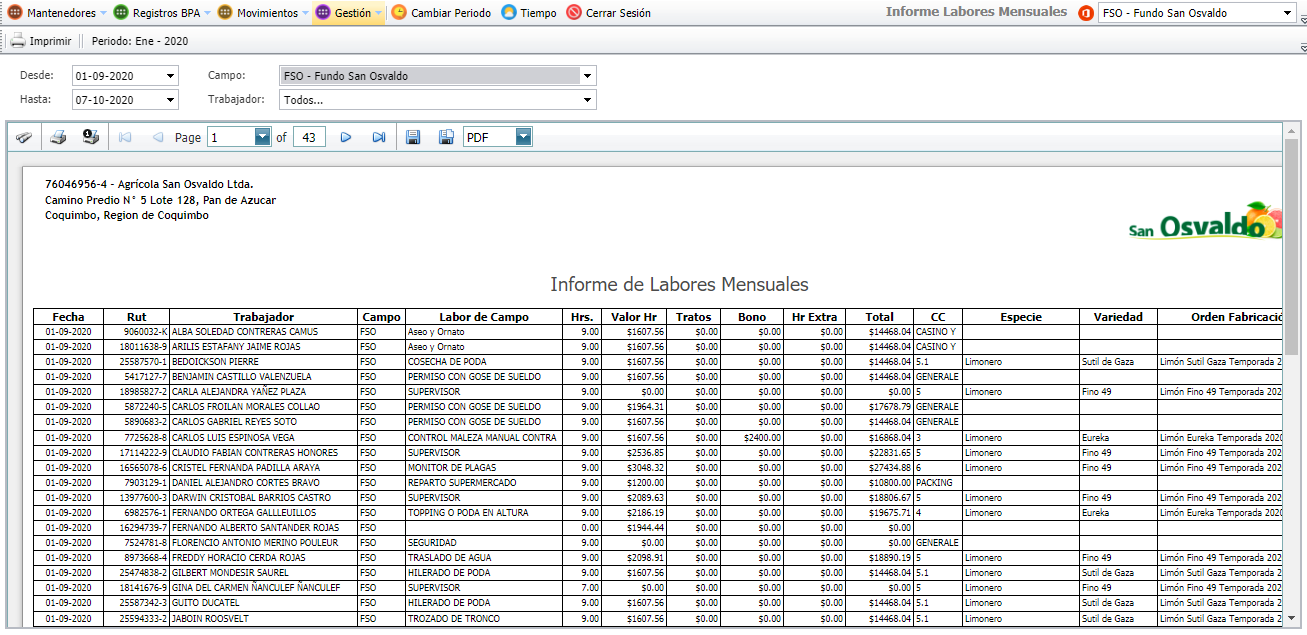Click the Informe de Labores Mensuales report title
This screenshot has width=1307, height=635.
coord(679,285)
